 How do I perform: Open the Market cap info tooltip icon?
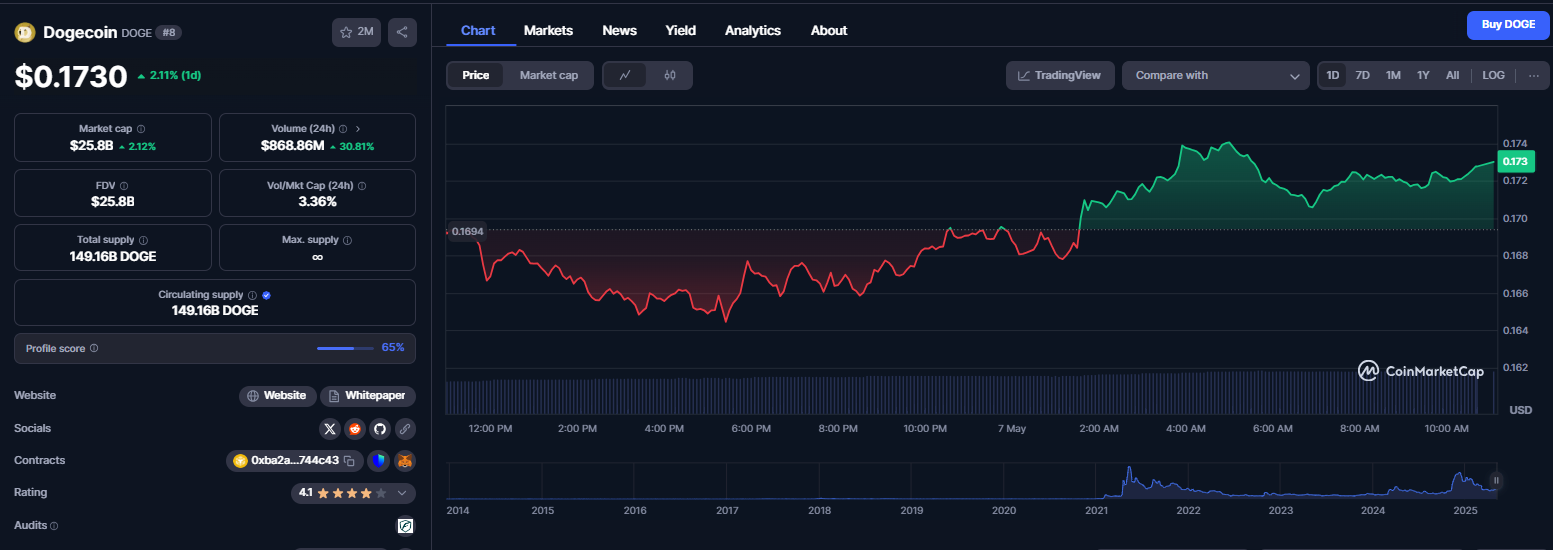pyautogui.click(x=141, y=129)
